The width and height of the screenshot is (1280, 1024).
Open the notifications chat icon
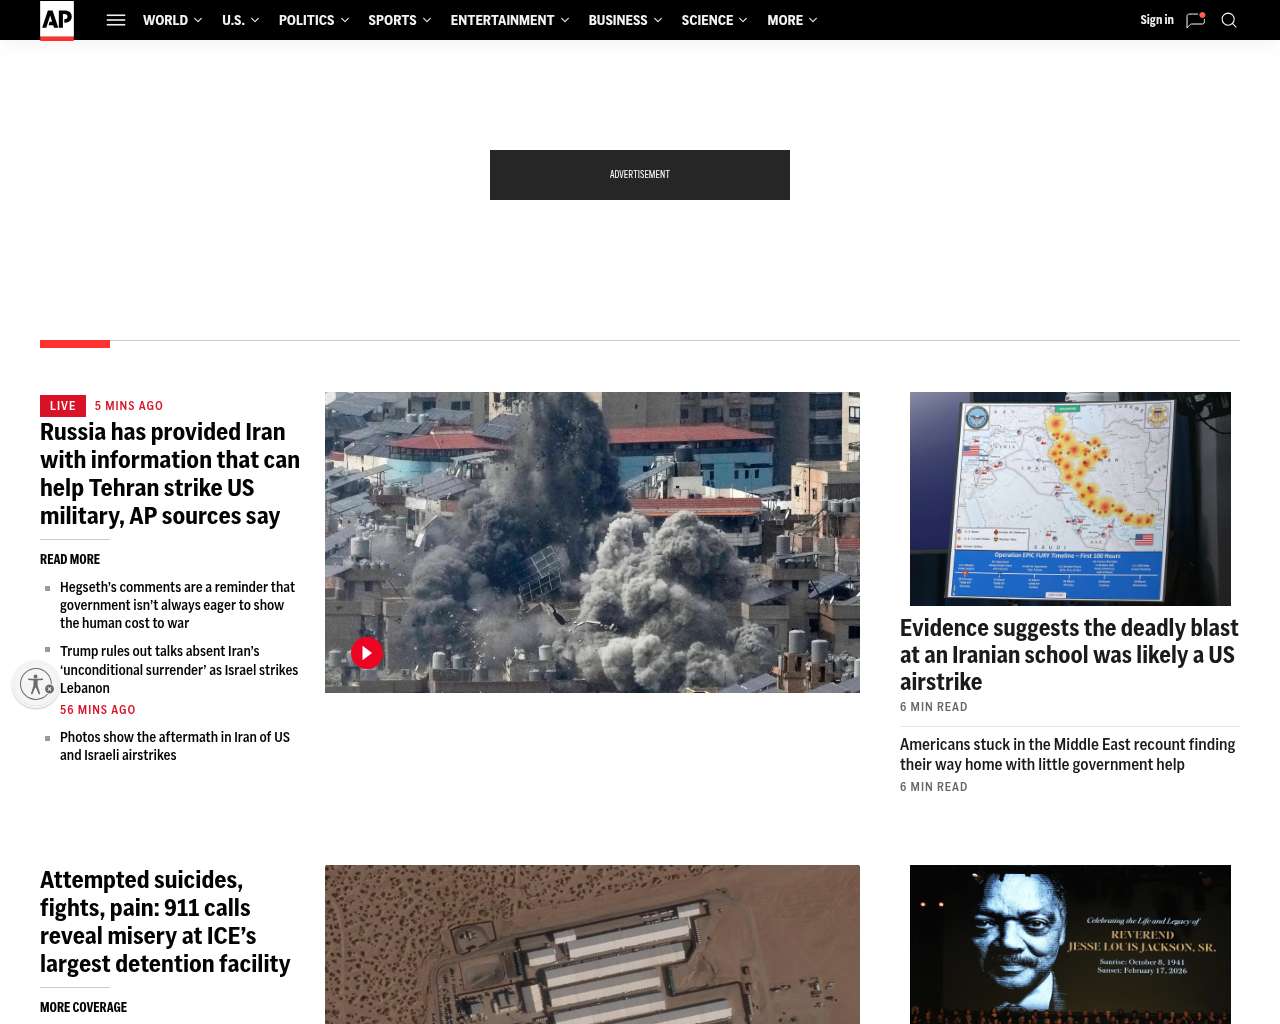pyautogui.click(x=1195, y=20)
